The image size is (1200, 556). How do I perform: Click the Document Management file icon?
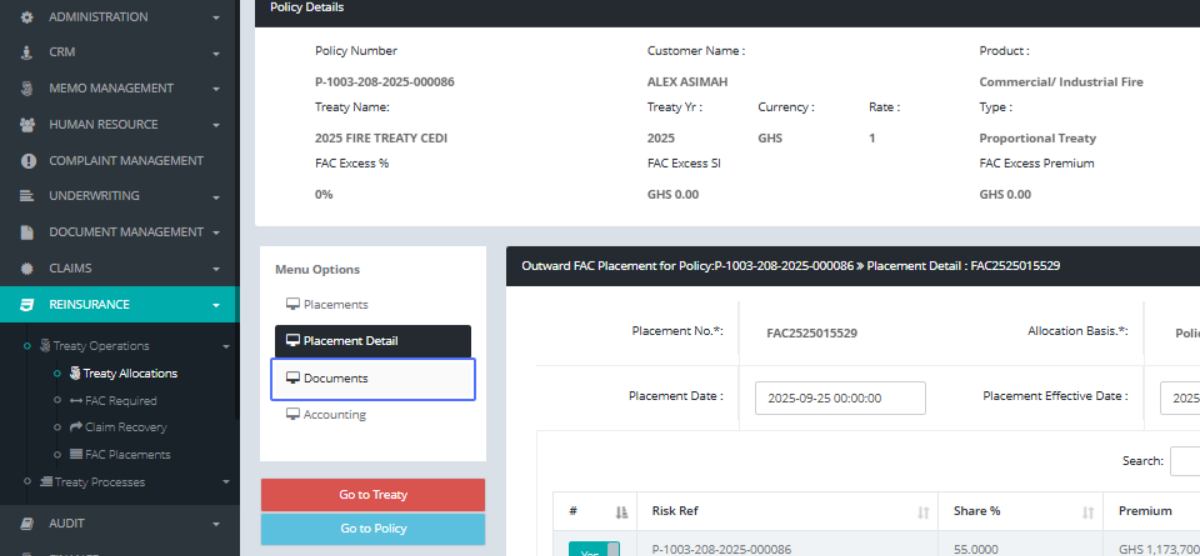[x=27, y=232]
